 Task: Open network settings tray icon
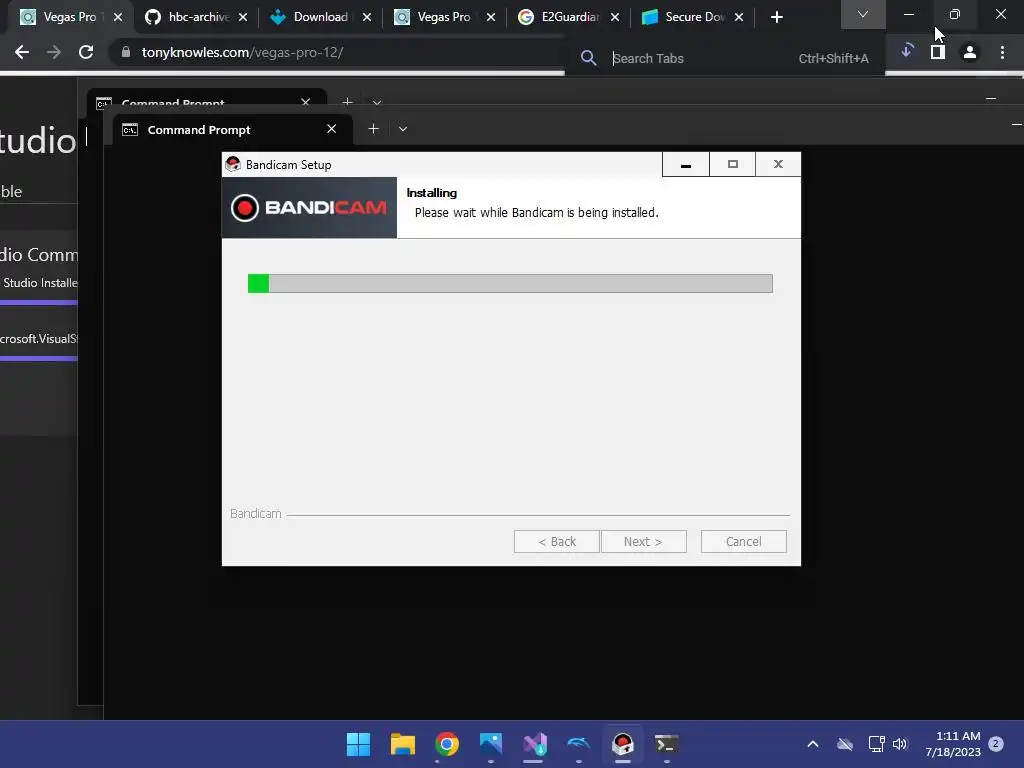pyautogui.click(x=876, y=744)
